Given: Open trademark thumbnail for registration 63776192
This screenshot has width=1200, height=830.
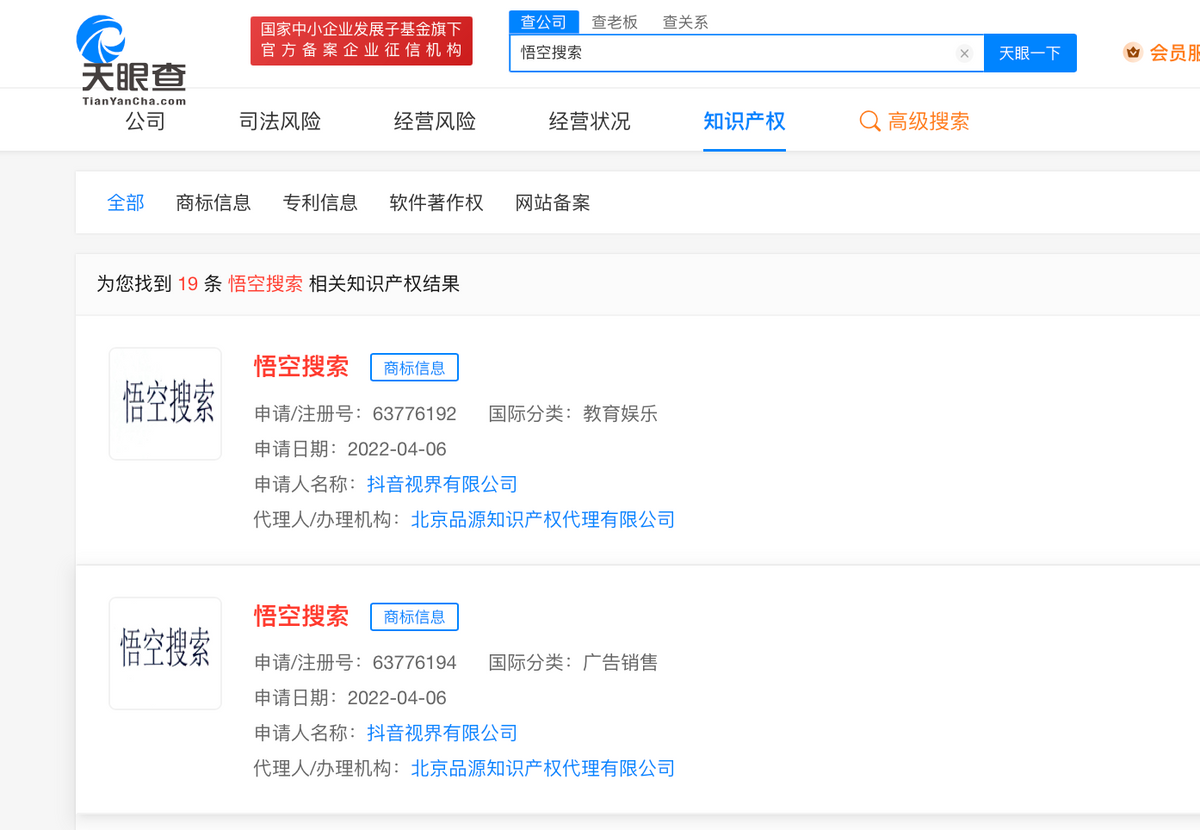Looking at the screenshot, I should pos(165,404).
